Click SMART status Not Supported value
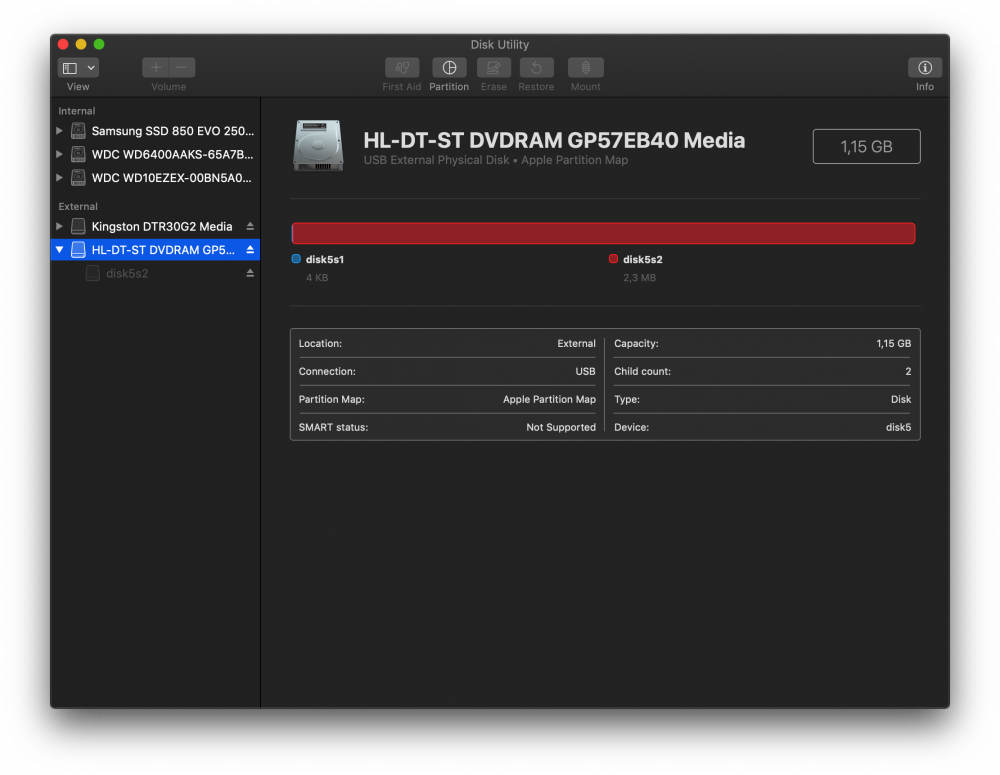This screenshot has height=775, width=1000. click(561, 427)
